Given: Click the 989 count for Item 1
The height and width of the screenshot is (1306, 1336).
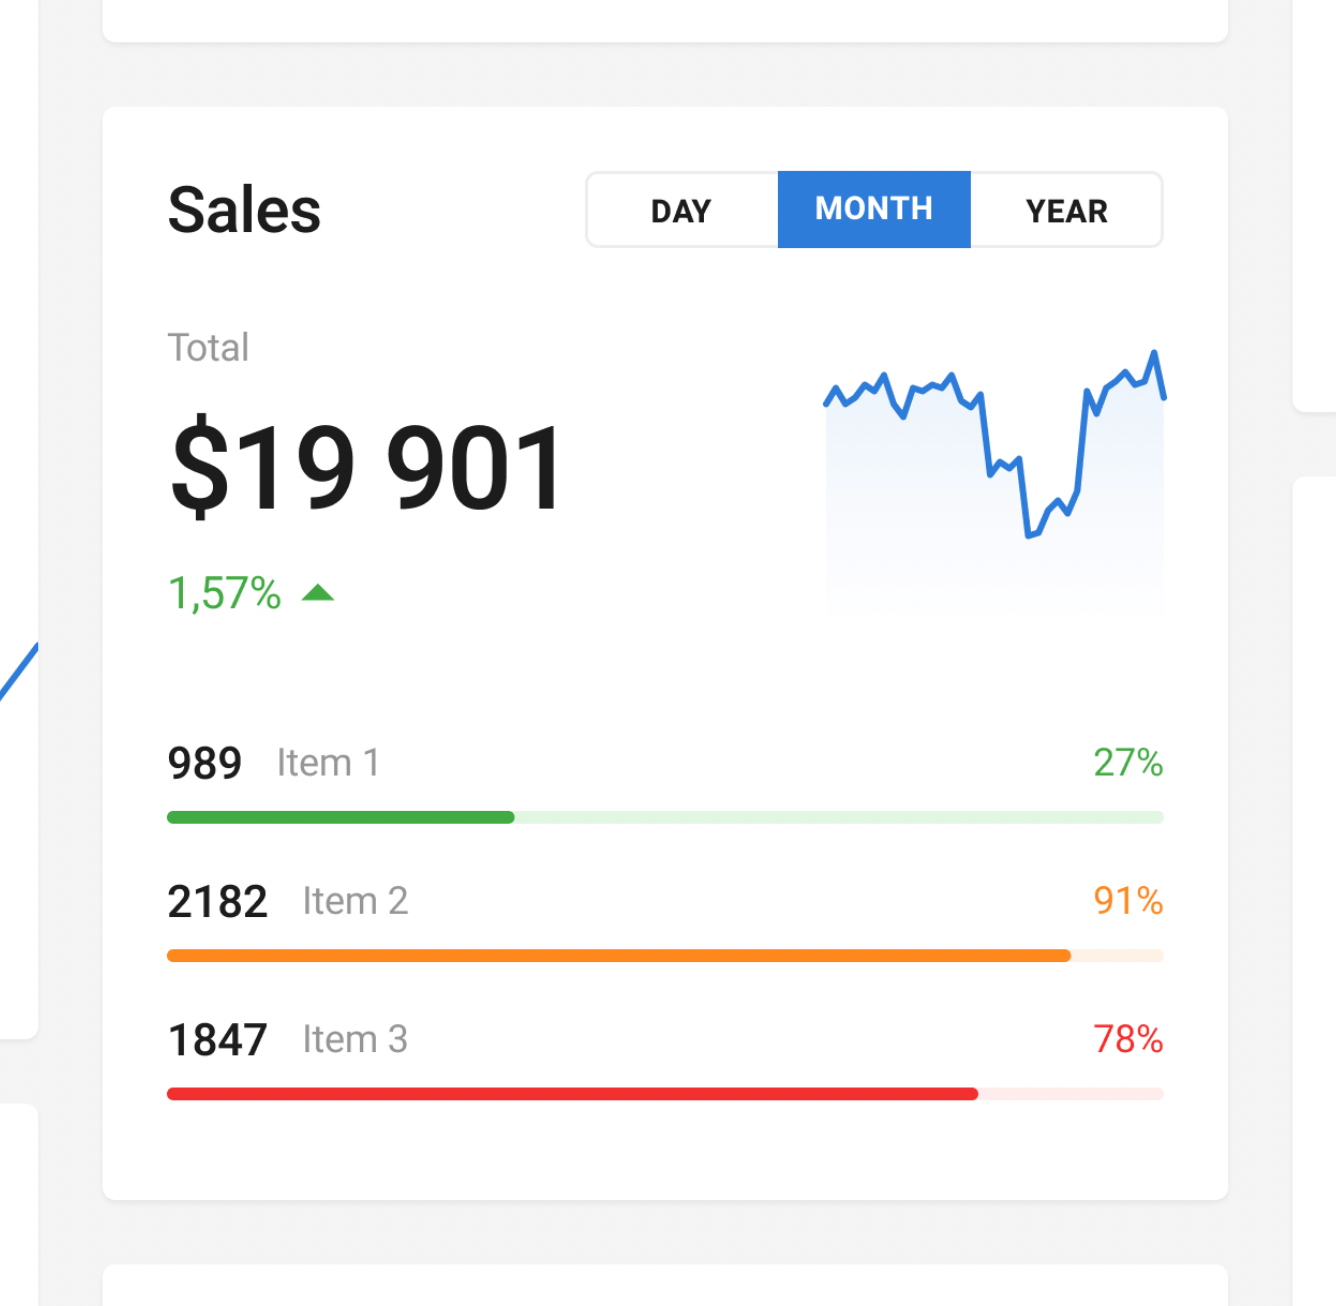Looking at the screenshot, I should tap(205, 763).
